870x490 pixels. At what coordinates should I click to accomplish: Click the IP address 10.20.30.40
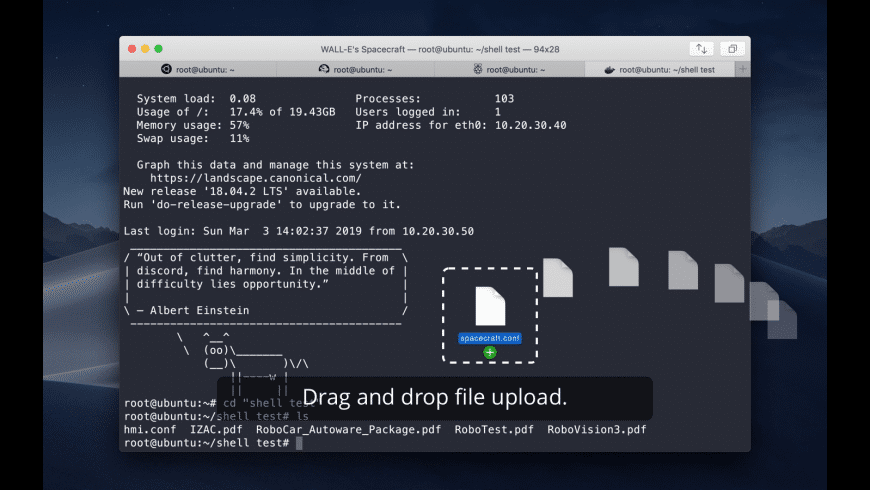click(x=530, y=125)
